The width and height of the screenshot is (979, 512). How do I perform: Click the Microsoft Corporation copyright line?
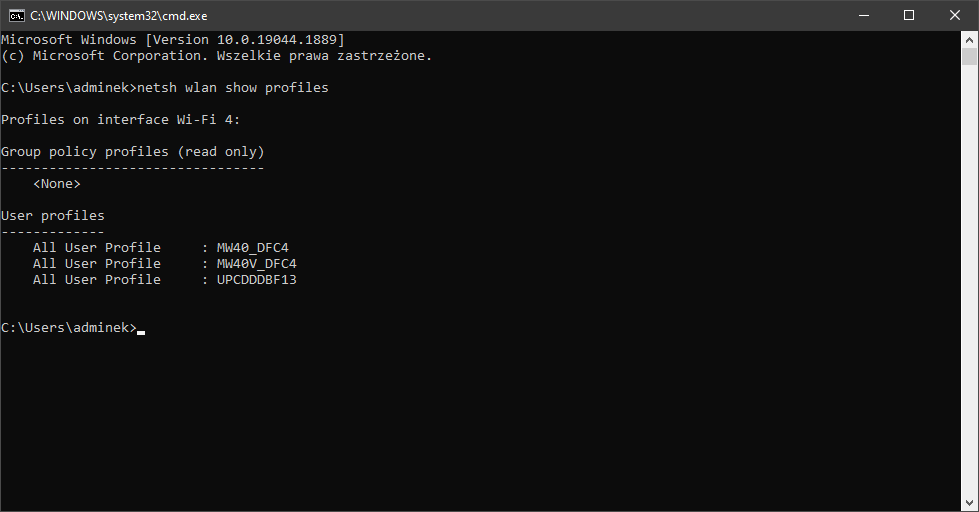[x=216, y=56]
